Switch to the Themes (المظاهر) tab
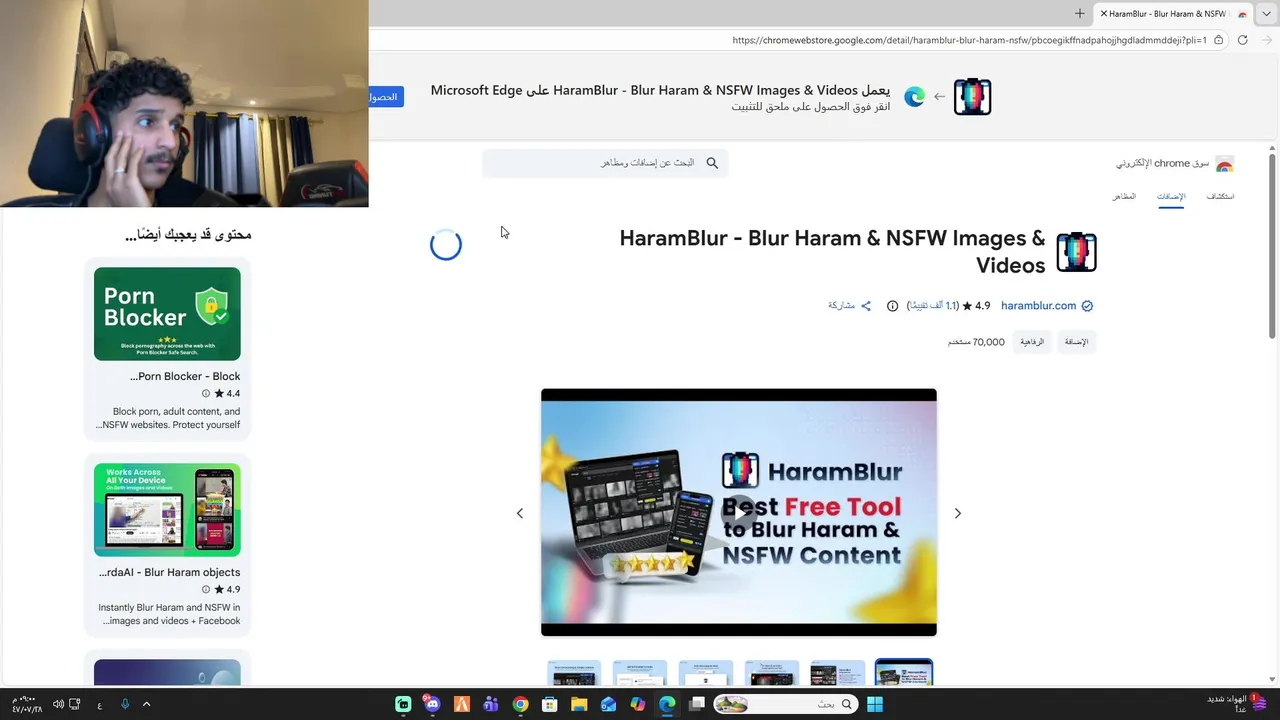The width and height of the screenshot is (1280, 720). coord(1124,196)
